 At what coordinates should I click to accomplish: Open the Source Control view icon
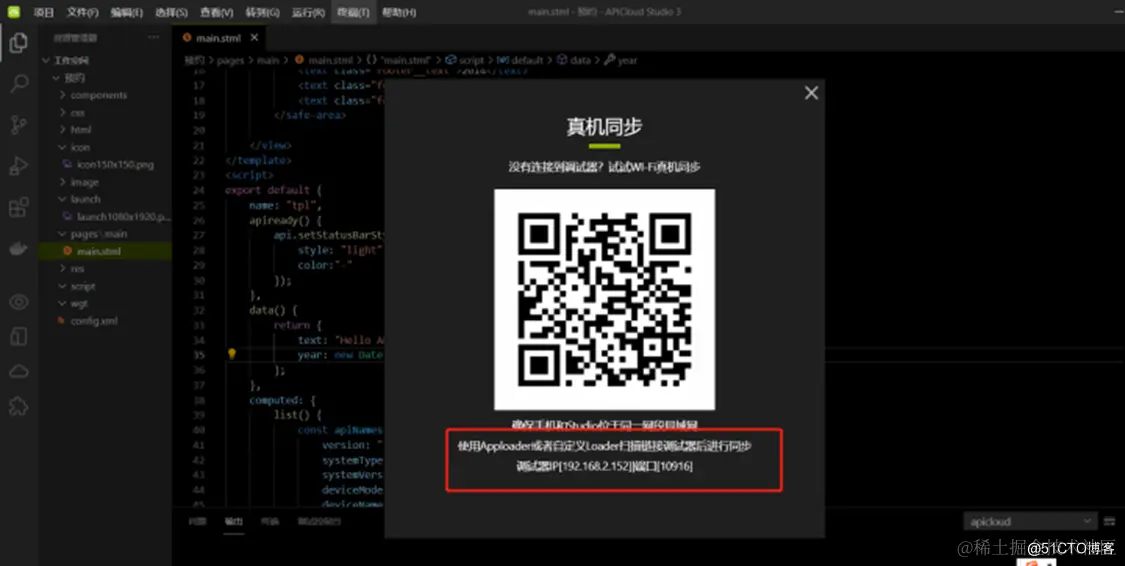[19, 126]
